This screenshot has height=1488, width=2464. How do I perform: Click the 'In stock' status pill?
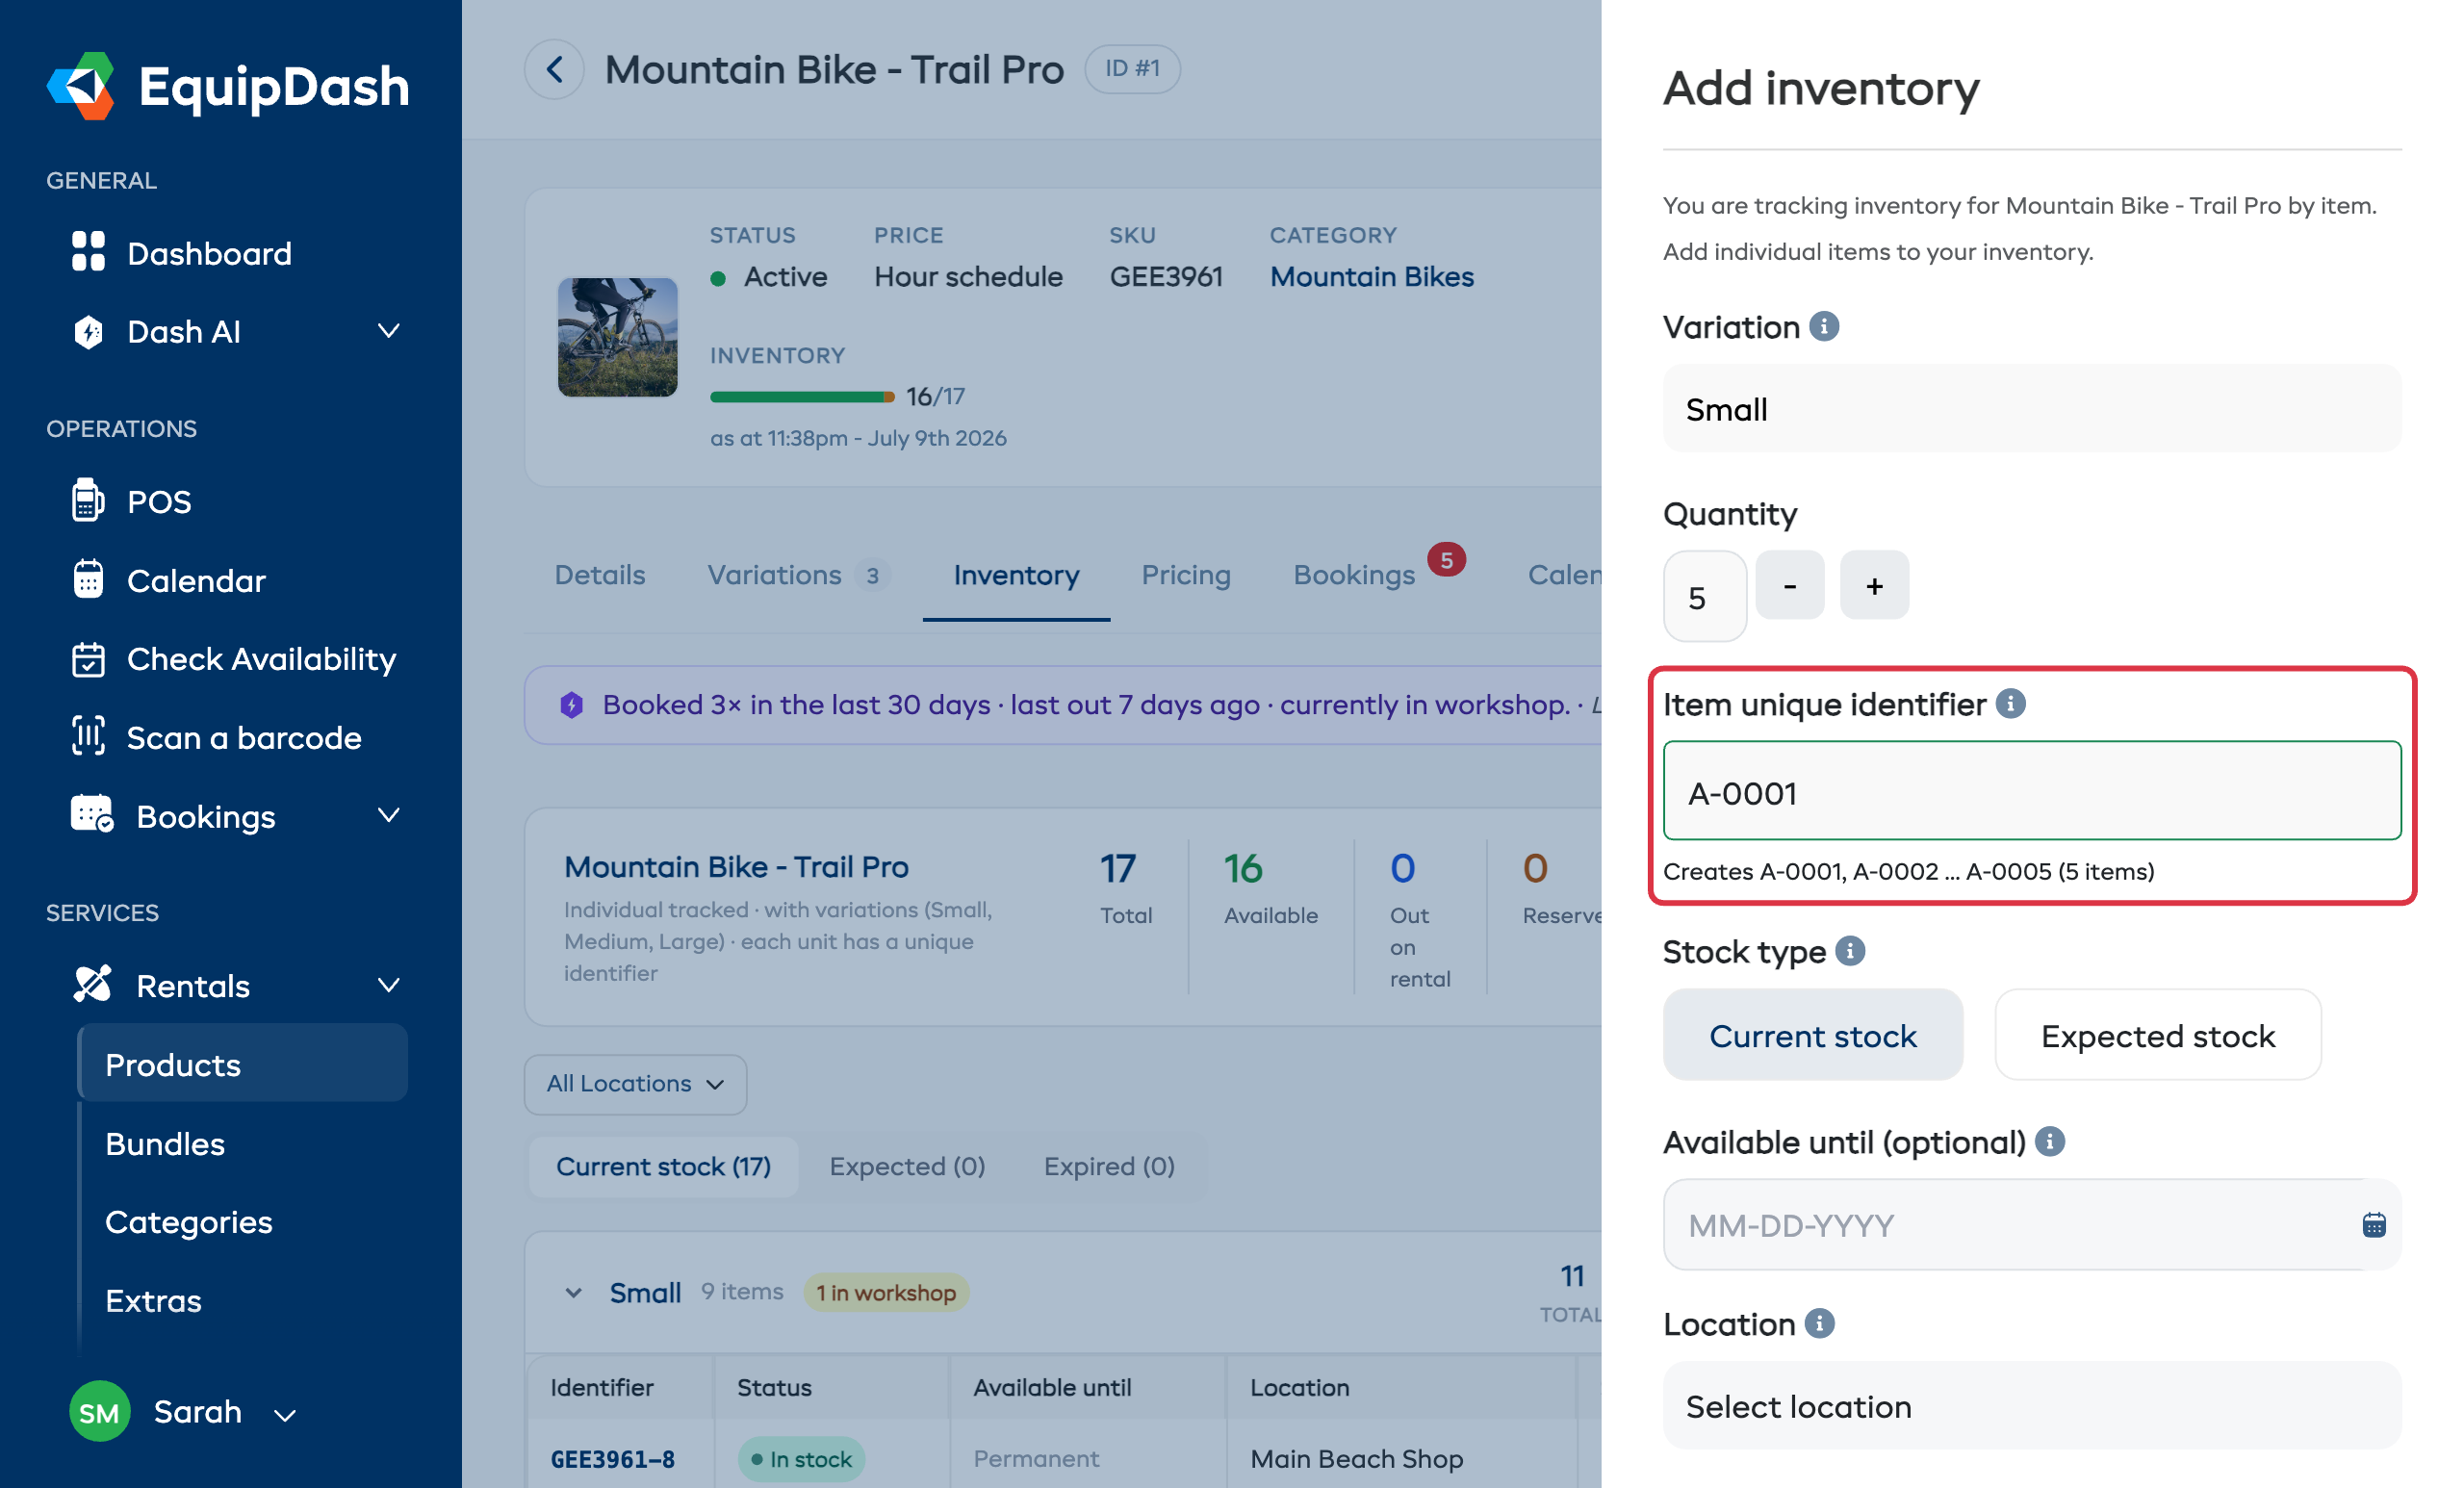coord(802,1459)
